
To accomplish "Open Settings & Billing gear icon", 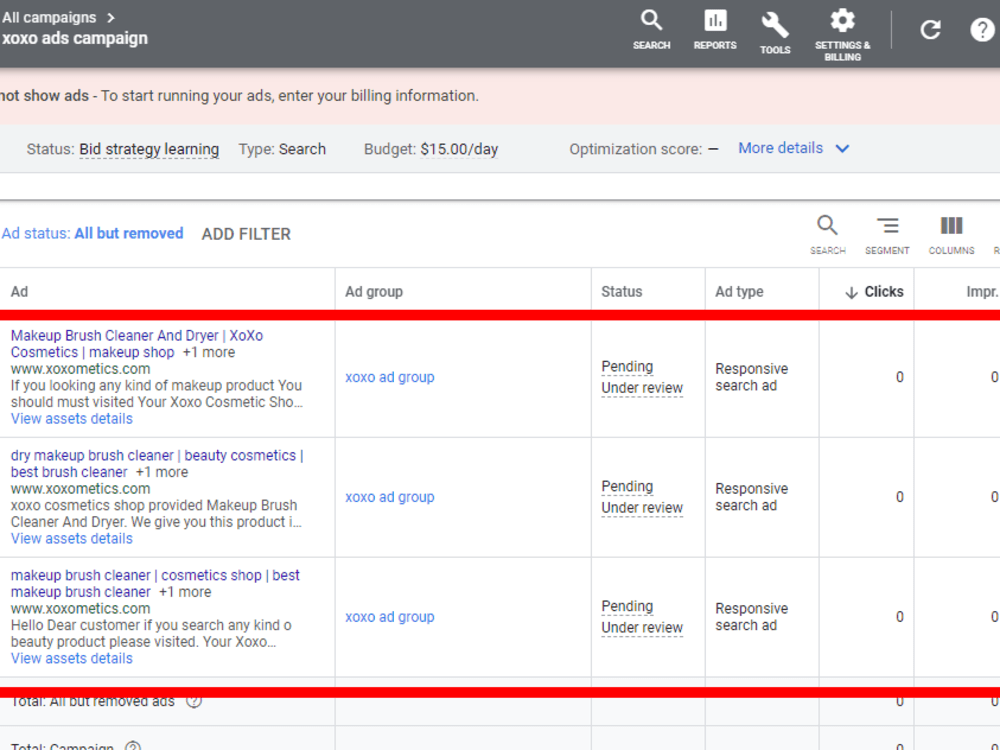I will pyautogui.click(x=842, y=35).
